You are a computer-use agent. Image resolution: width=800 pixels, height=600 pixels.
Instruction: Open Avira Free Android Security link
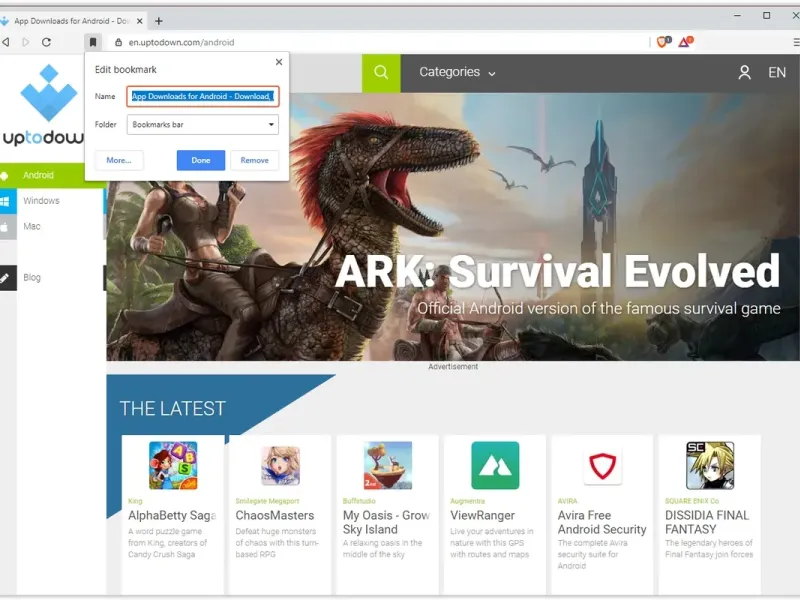click(x=602, y=522)
